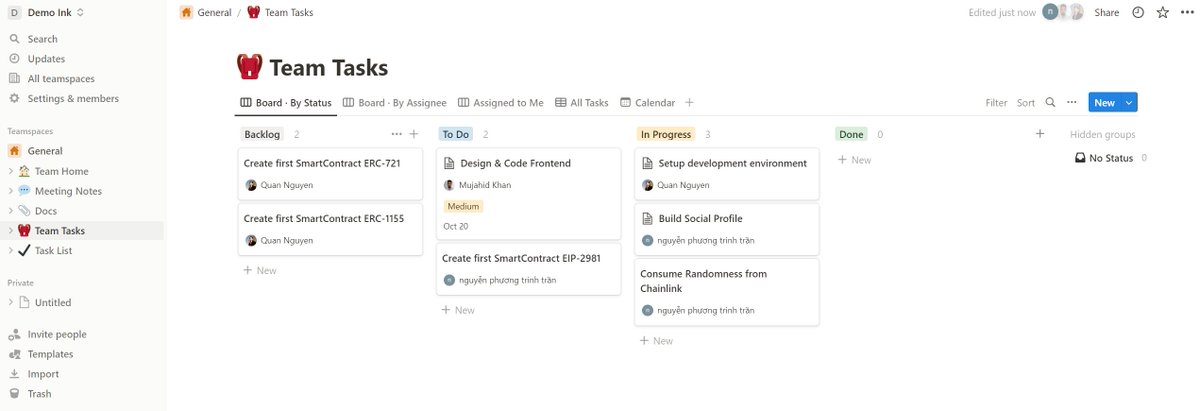Switch to Board · By Status view
Screen dimensions: 1200x411
click(286, 102)
